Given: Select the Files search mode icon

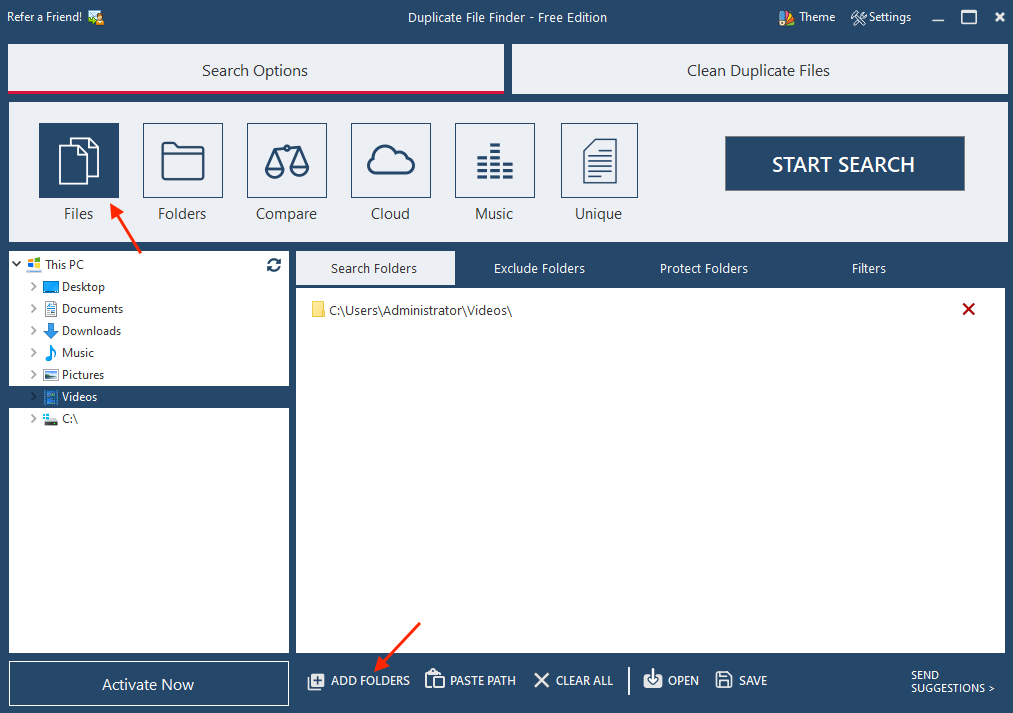Looking at the screenshot, I should coord(79,161).
